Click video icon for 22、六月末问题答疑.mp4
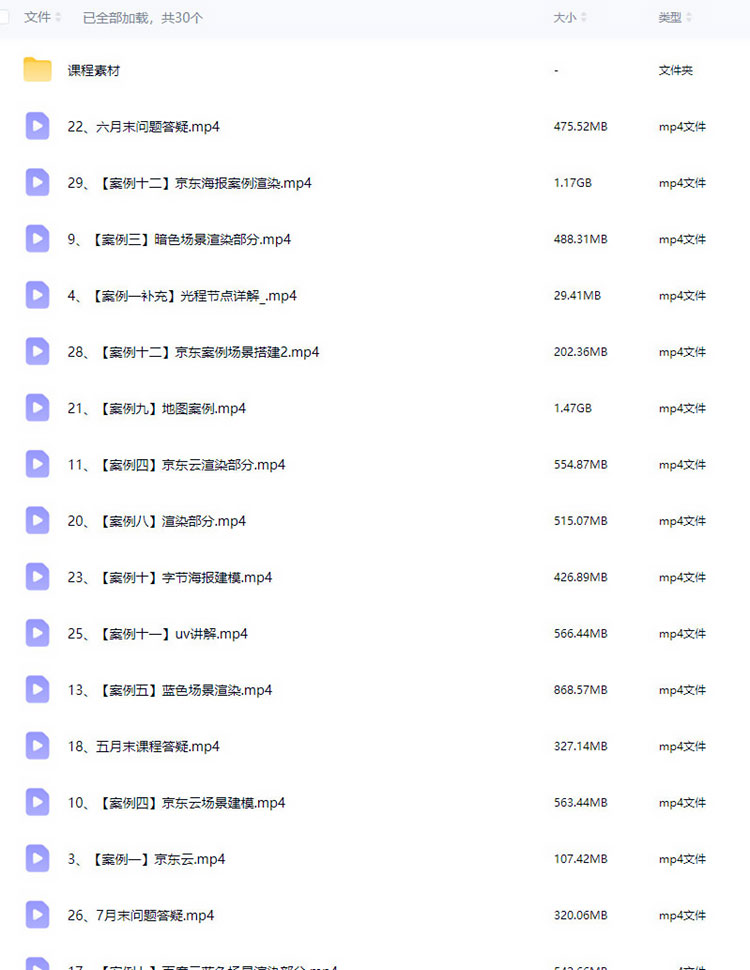Image resolution: width=750 pixels, height=970 pixels. 37,126
